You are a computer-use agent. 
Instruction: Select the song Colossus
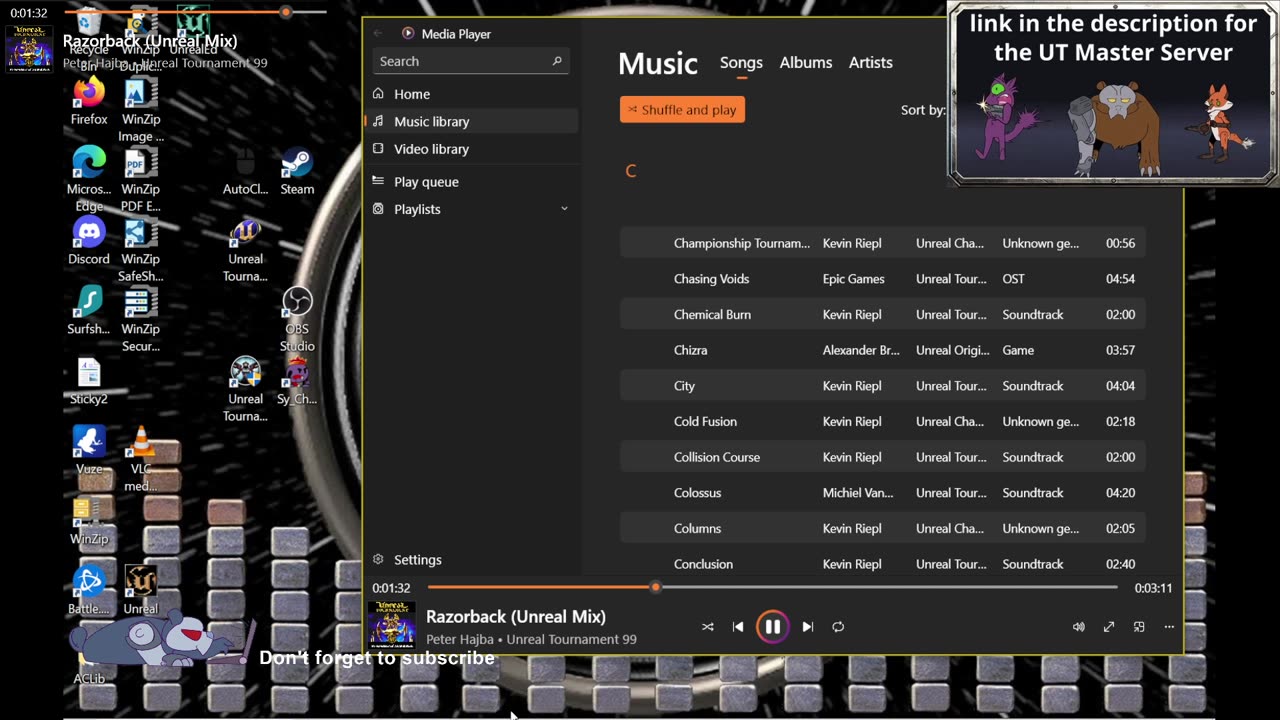pyautogui.click(x=883, y=493)
